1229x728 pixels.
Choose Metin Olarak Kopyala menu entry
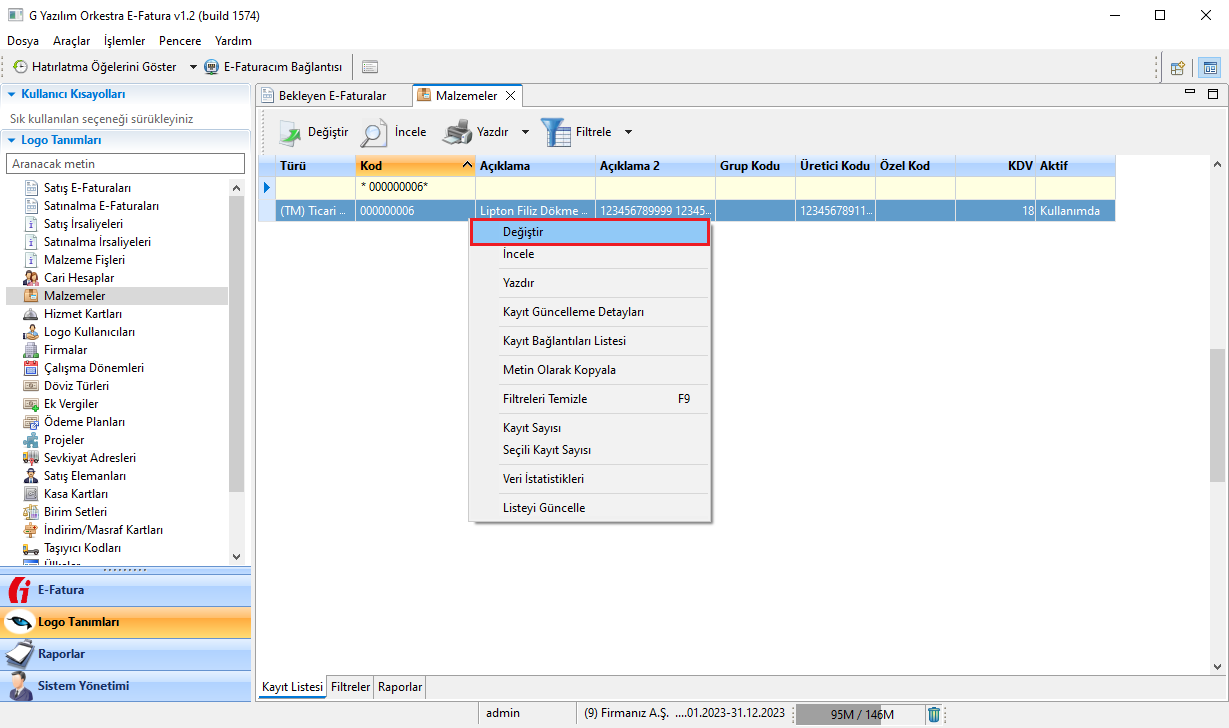coord(559,370)
